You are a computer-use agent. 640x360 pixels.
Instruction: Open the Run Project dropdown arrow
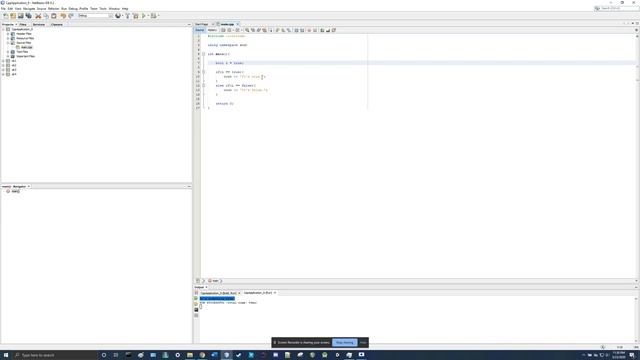tap(148, 16)
